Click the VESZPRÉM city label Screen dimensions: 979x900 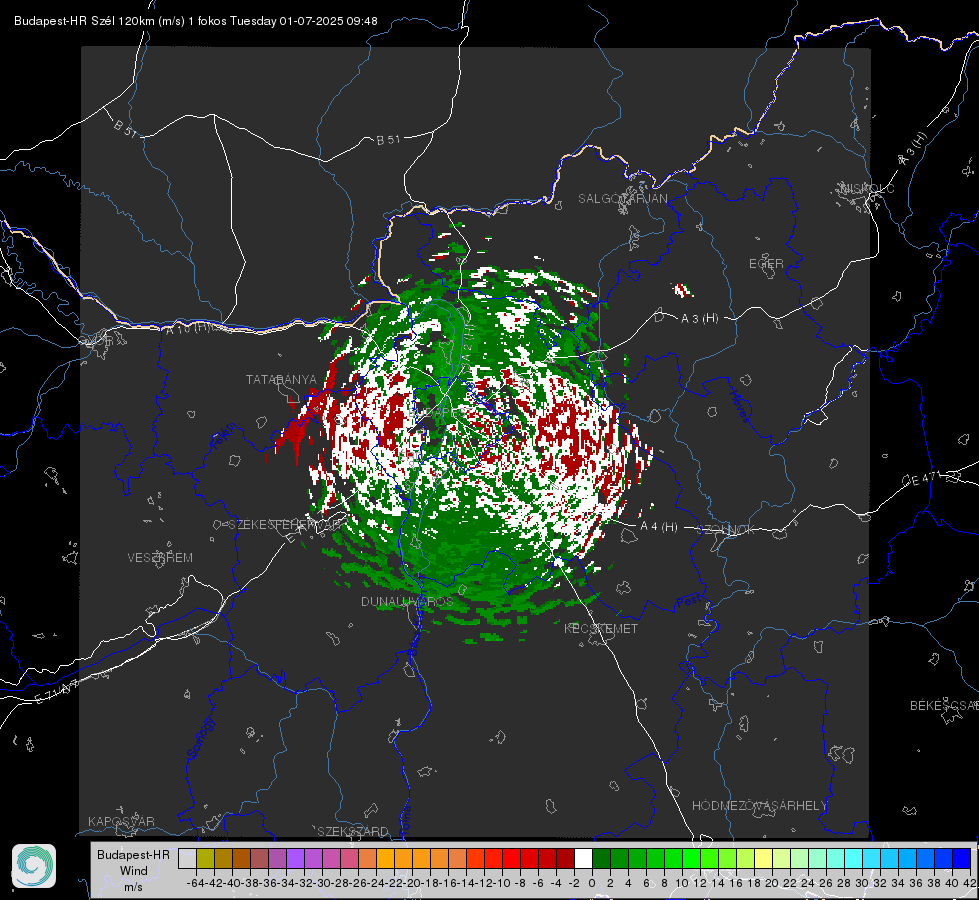pyautogui.click(x=160, y=557)
